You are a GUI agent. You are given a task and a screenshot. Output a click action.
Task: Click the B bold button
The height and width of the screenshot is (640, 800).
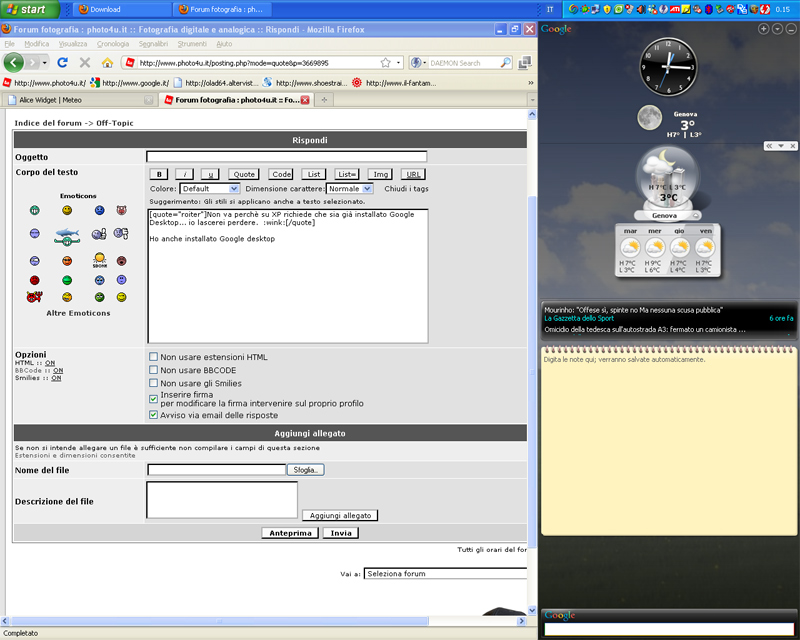159,174
